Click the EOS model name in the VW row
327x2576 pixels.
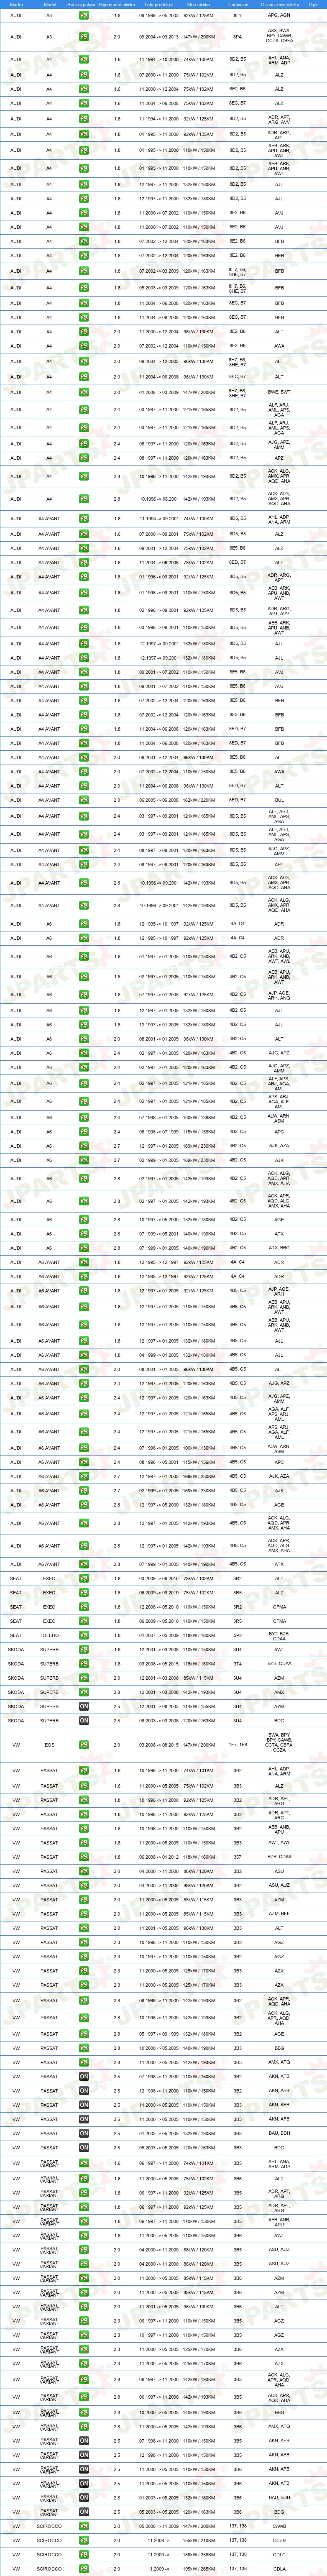tap(49, 1745)
